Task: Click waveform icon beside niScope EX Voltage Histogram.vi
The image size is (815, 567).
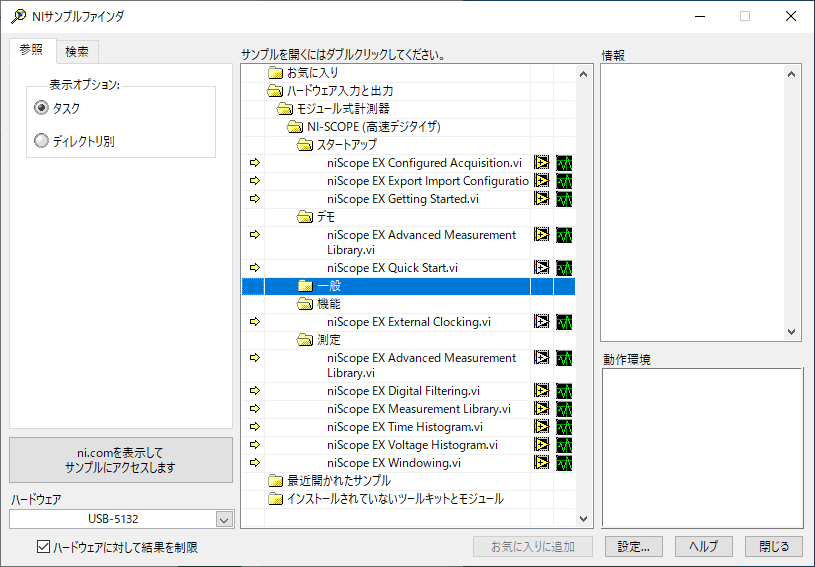Action: click(564, 445)
